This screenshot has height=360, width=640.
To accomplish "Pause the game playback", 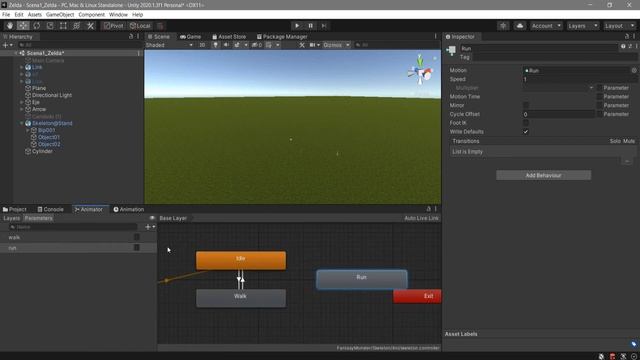I will click(311, 26).
